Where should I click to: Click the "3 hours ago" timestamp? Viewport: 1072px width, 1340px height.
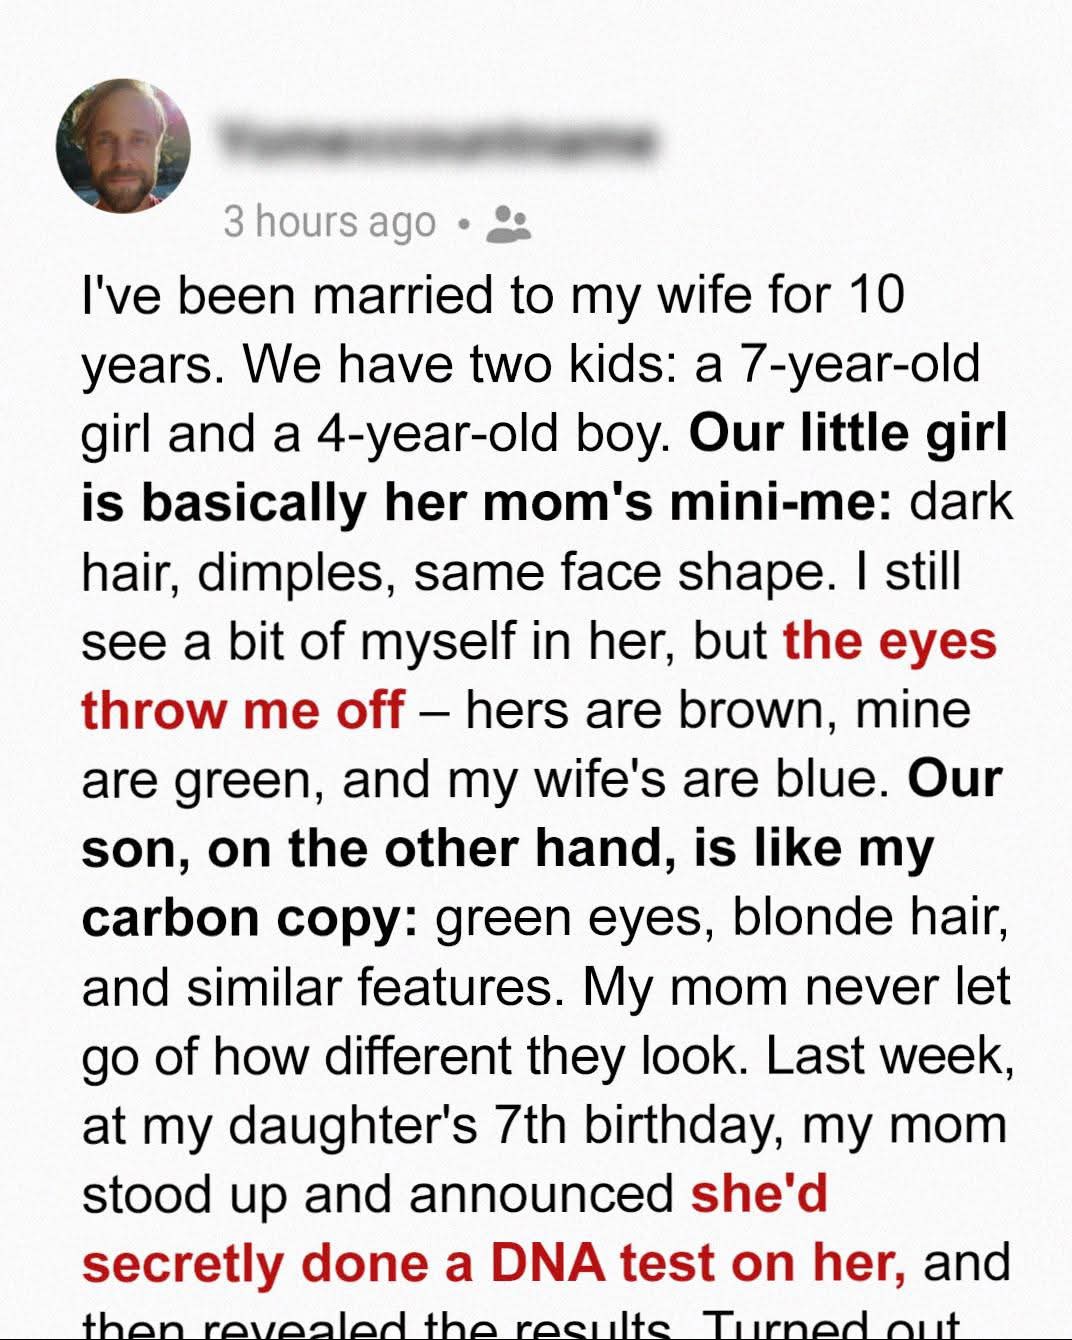tap(329, 222)
